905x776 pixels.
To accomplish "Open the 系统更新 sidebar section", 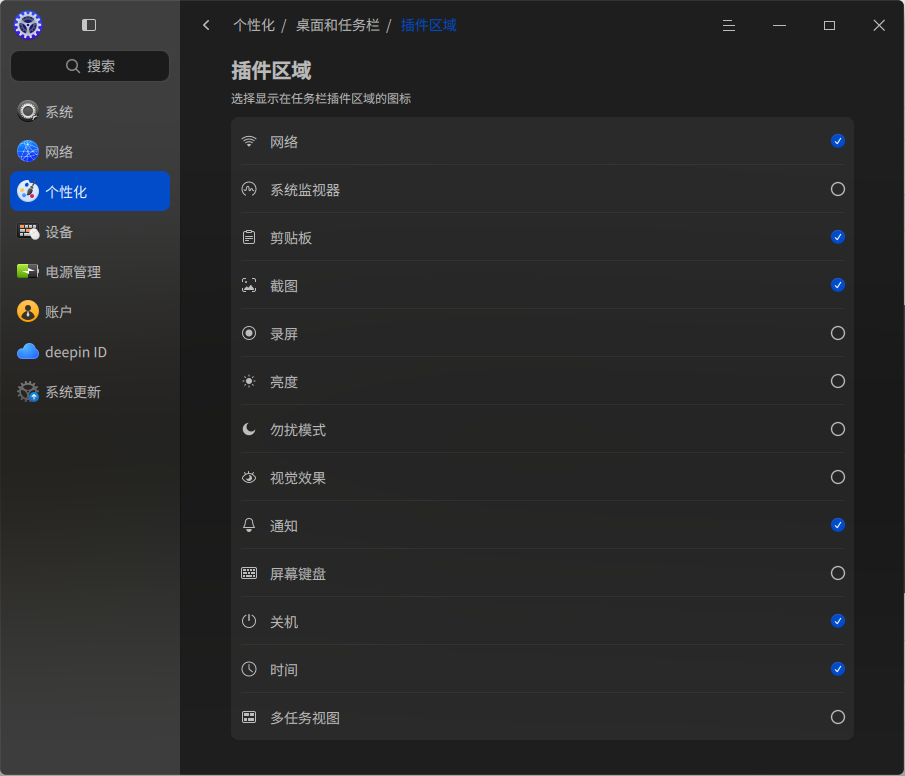I will tap(90, 391).
